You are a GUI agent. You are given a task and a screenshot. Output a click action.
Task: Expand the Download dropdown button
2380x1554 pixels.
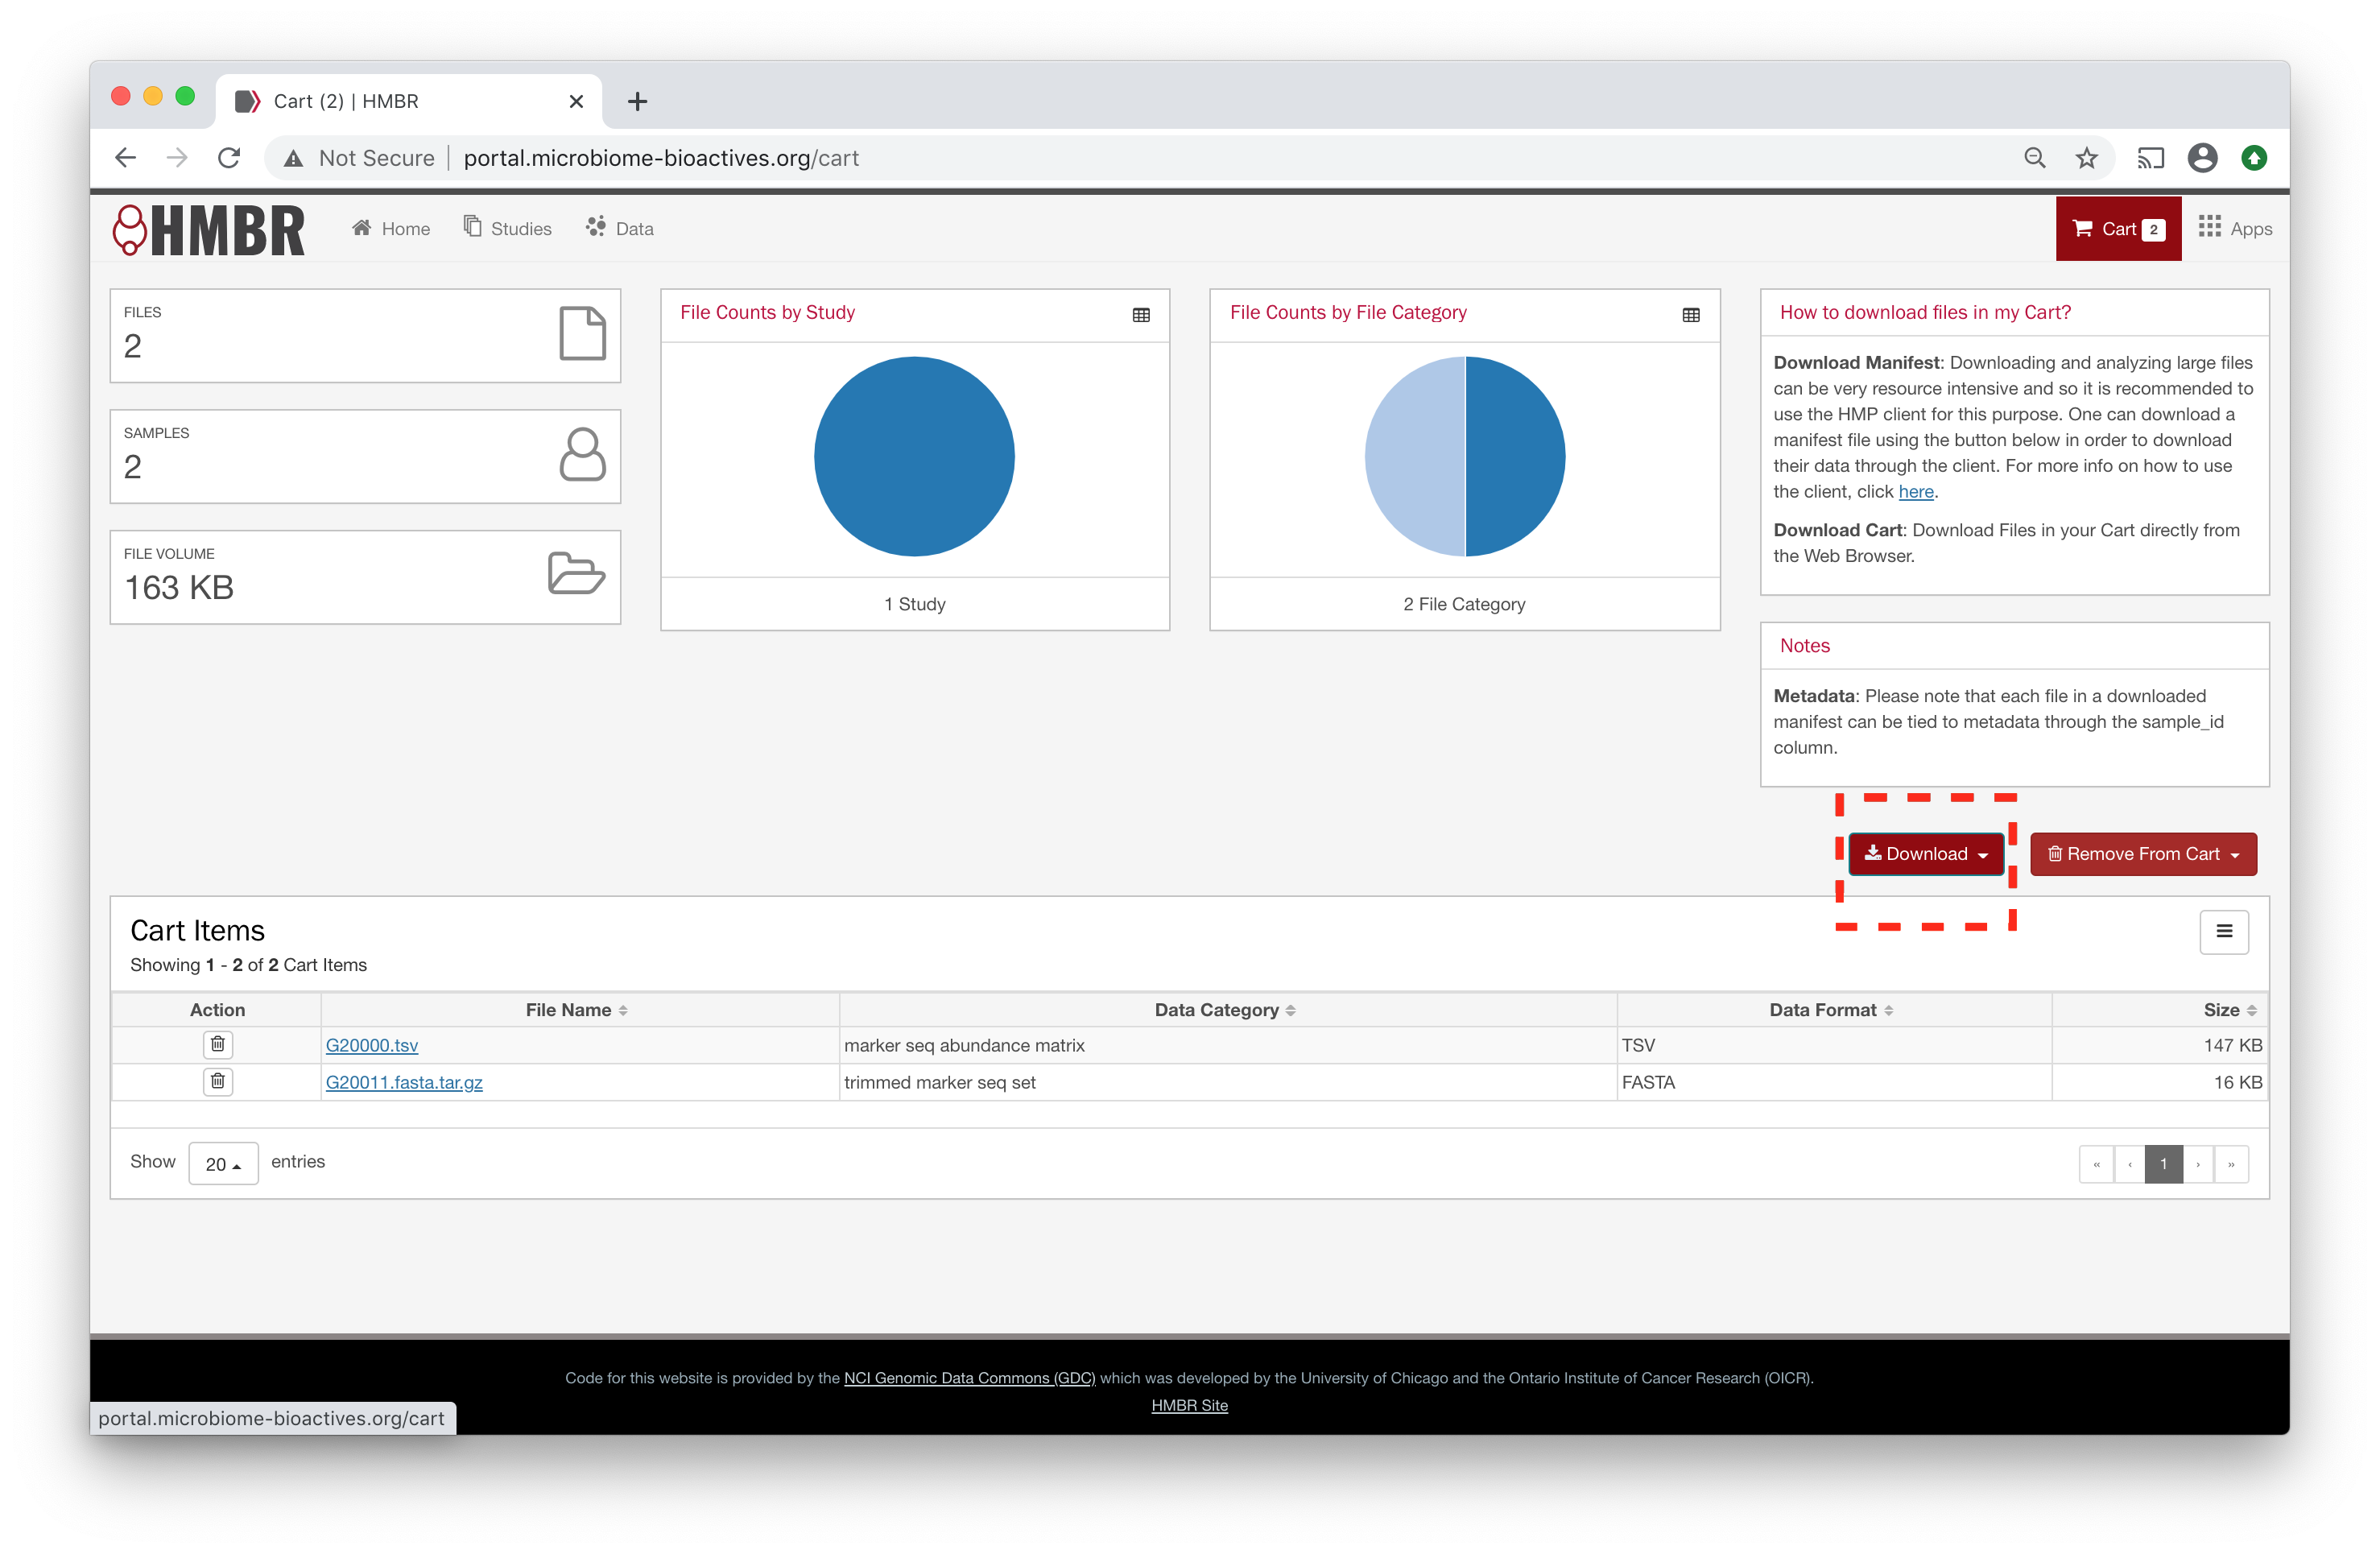coord(1925,853)
